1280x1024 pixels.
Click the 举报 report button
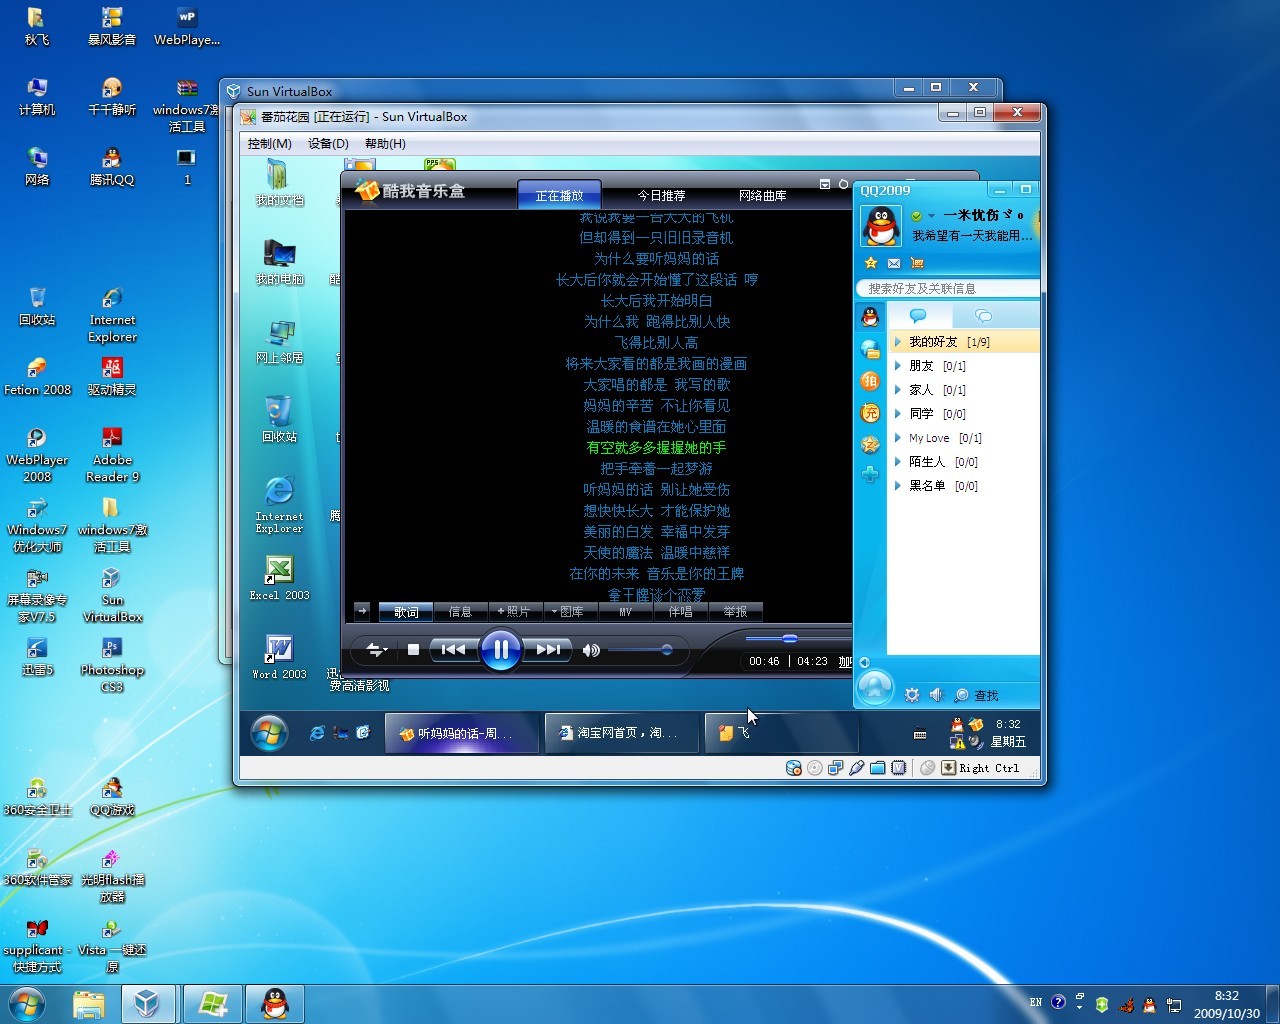[735, 611]
